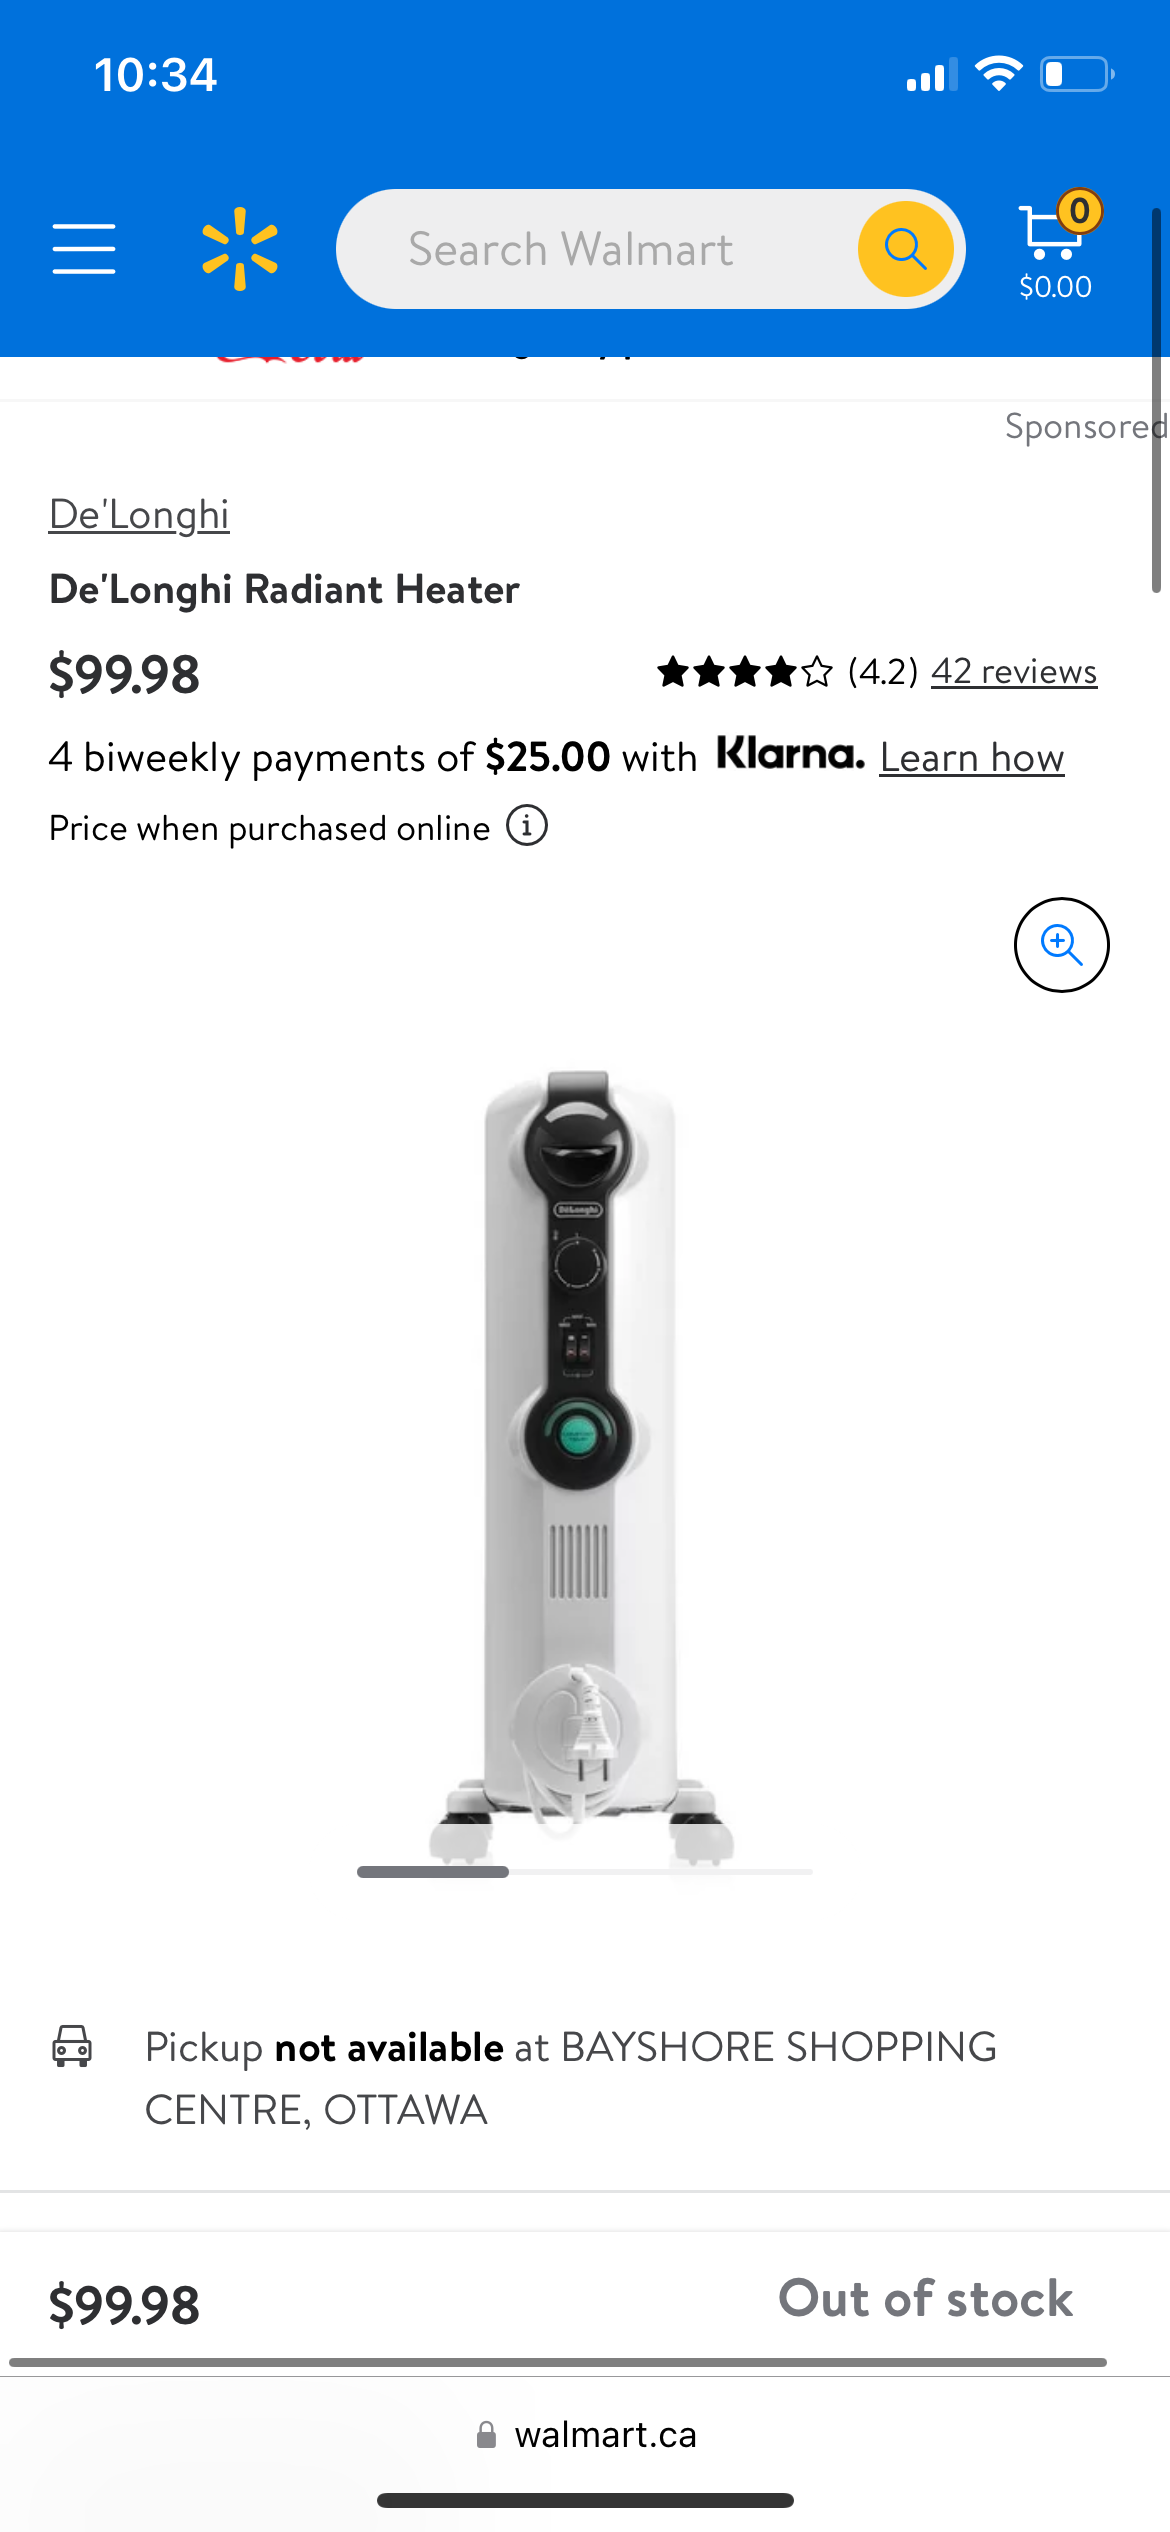Tap the Out of stock button

tap(926, 2298)
